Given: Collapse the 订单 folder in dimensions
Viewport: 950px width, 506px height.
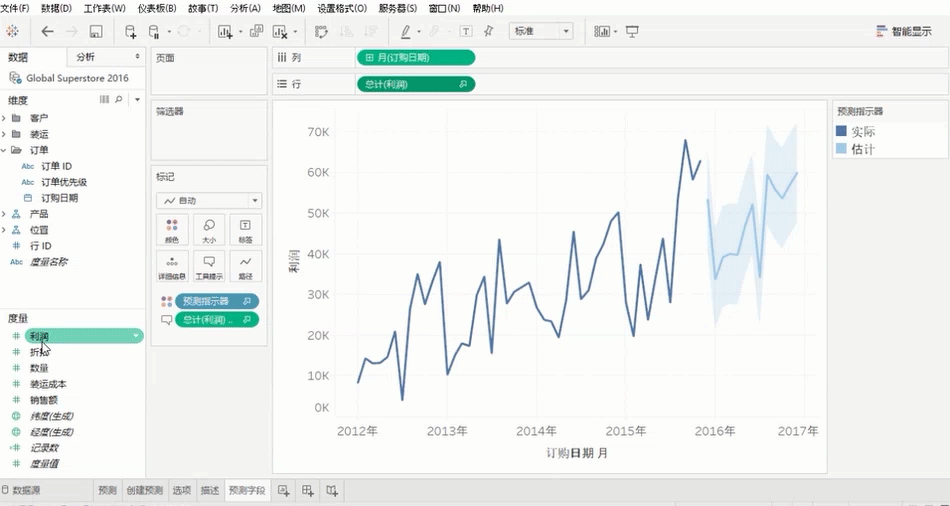Looking at the screenshot, I should 4,150.
